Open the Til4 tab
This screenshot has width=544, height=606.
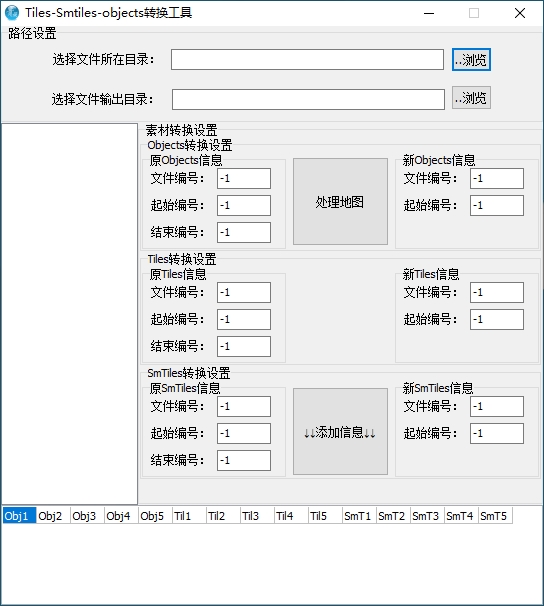tap(291, 516)
